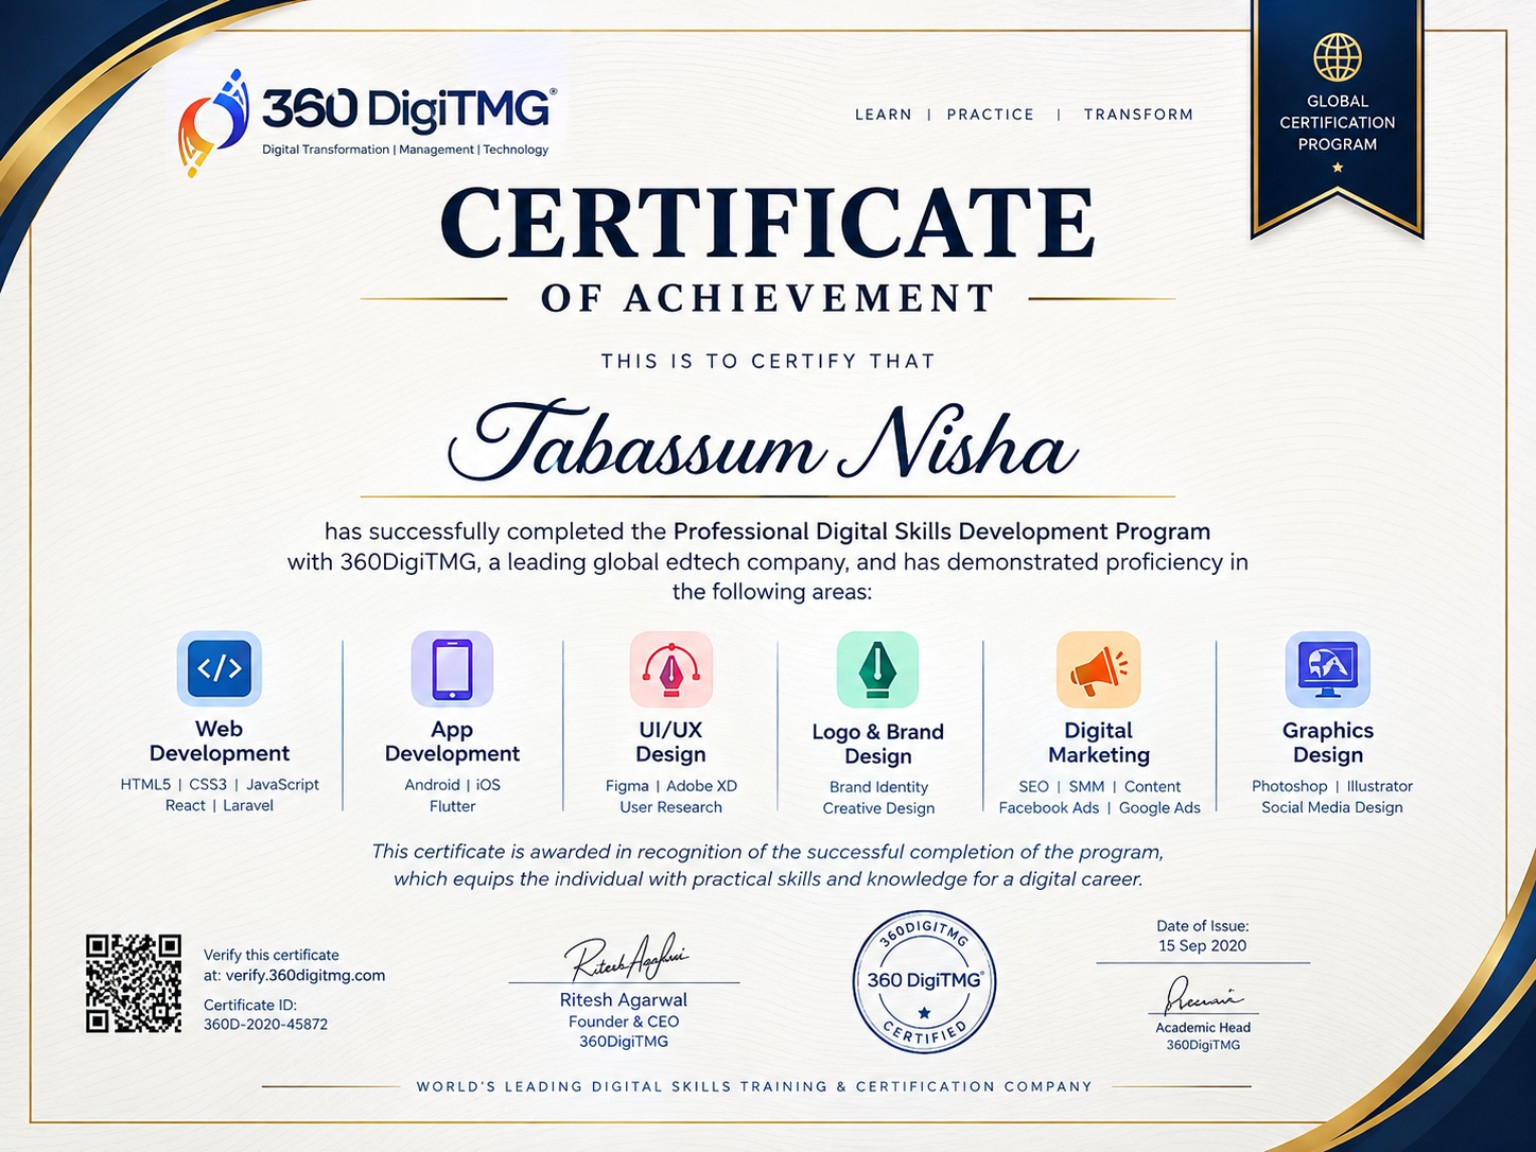Viewport: 1536px width, 1152px height.
Task: Click the Graphics Design monitor icon
Action: (x=1327, y=669)
